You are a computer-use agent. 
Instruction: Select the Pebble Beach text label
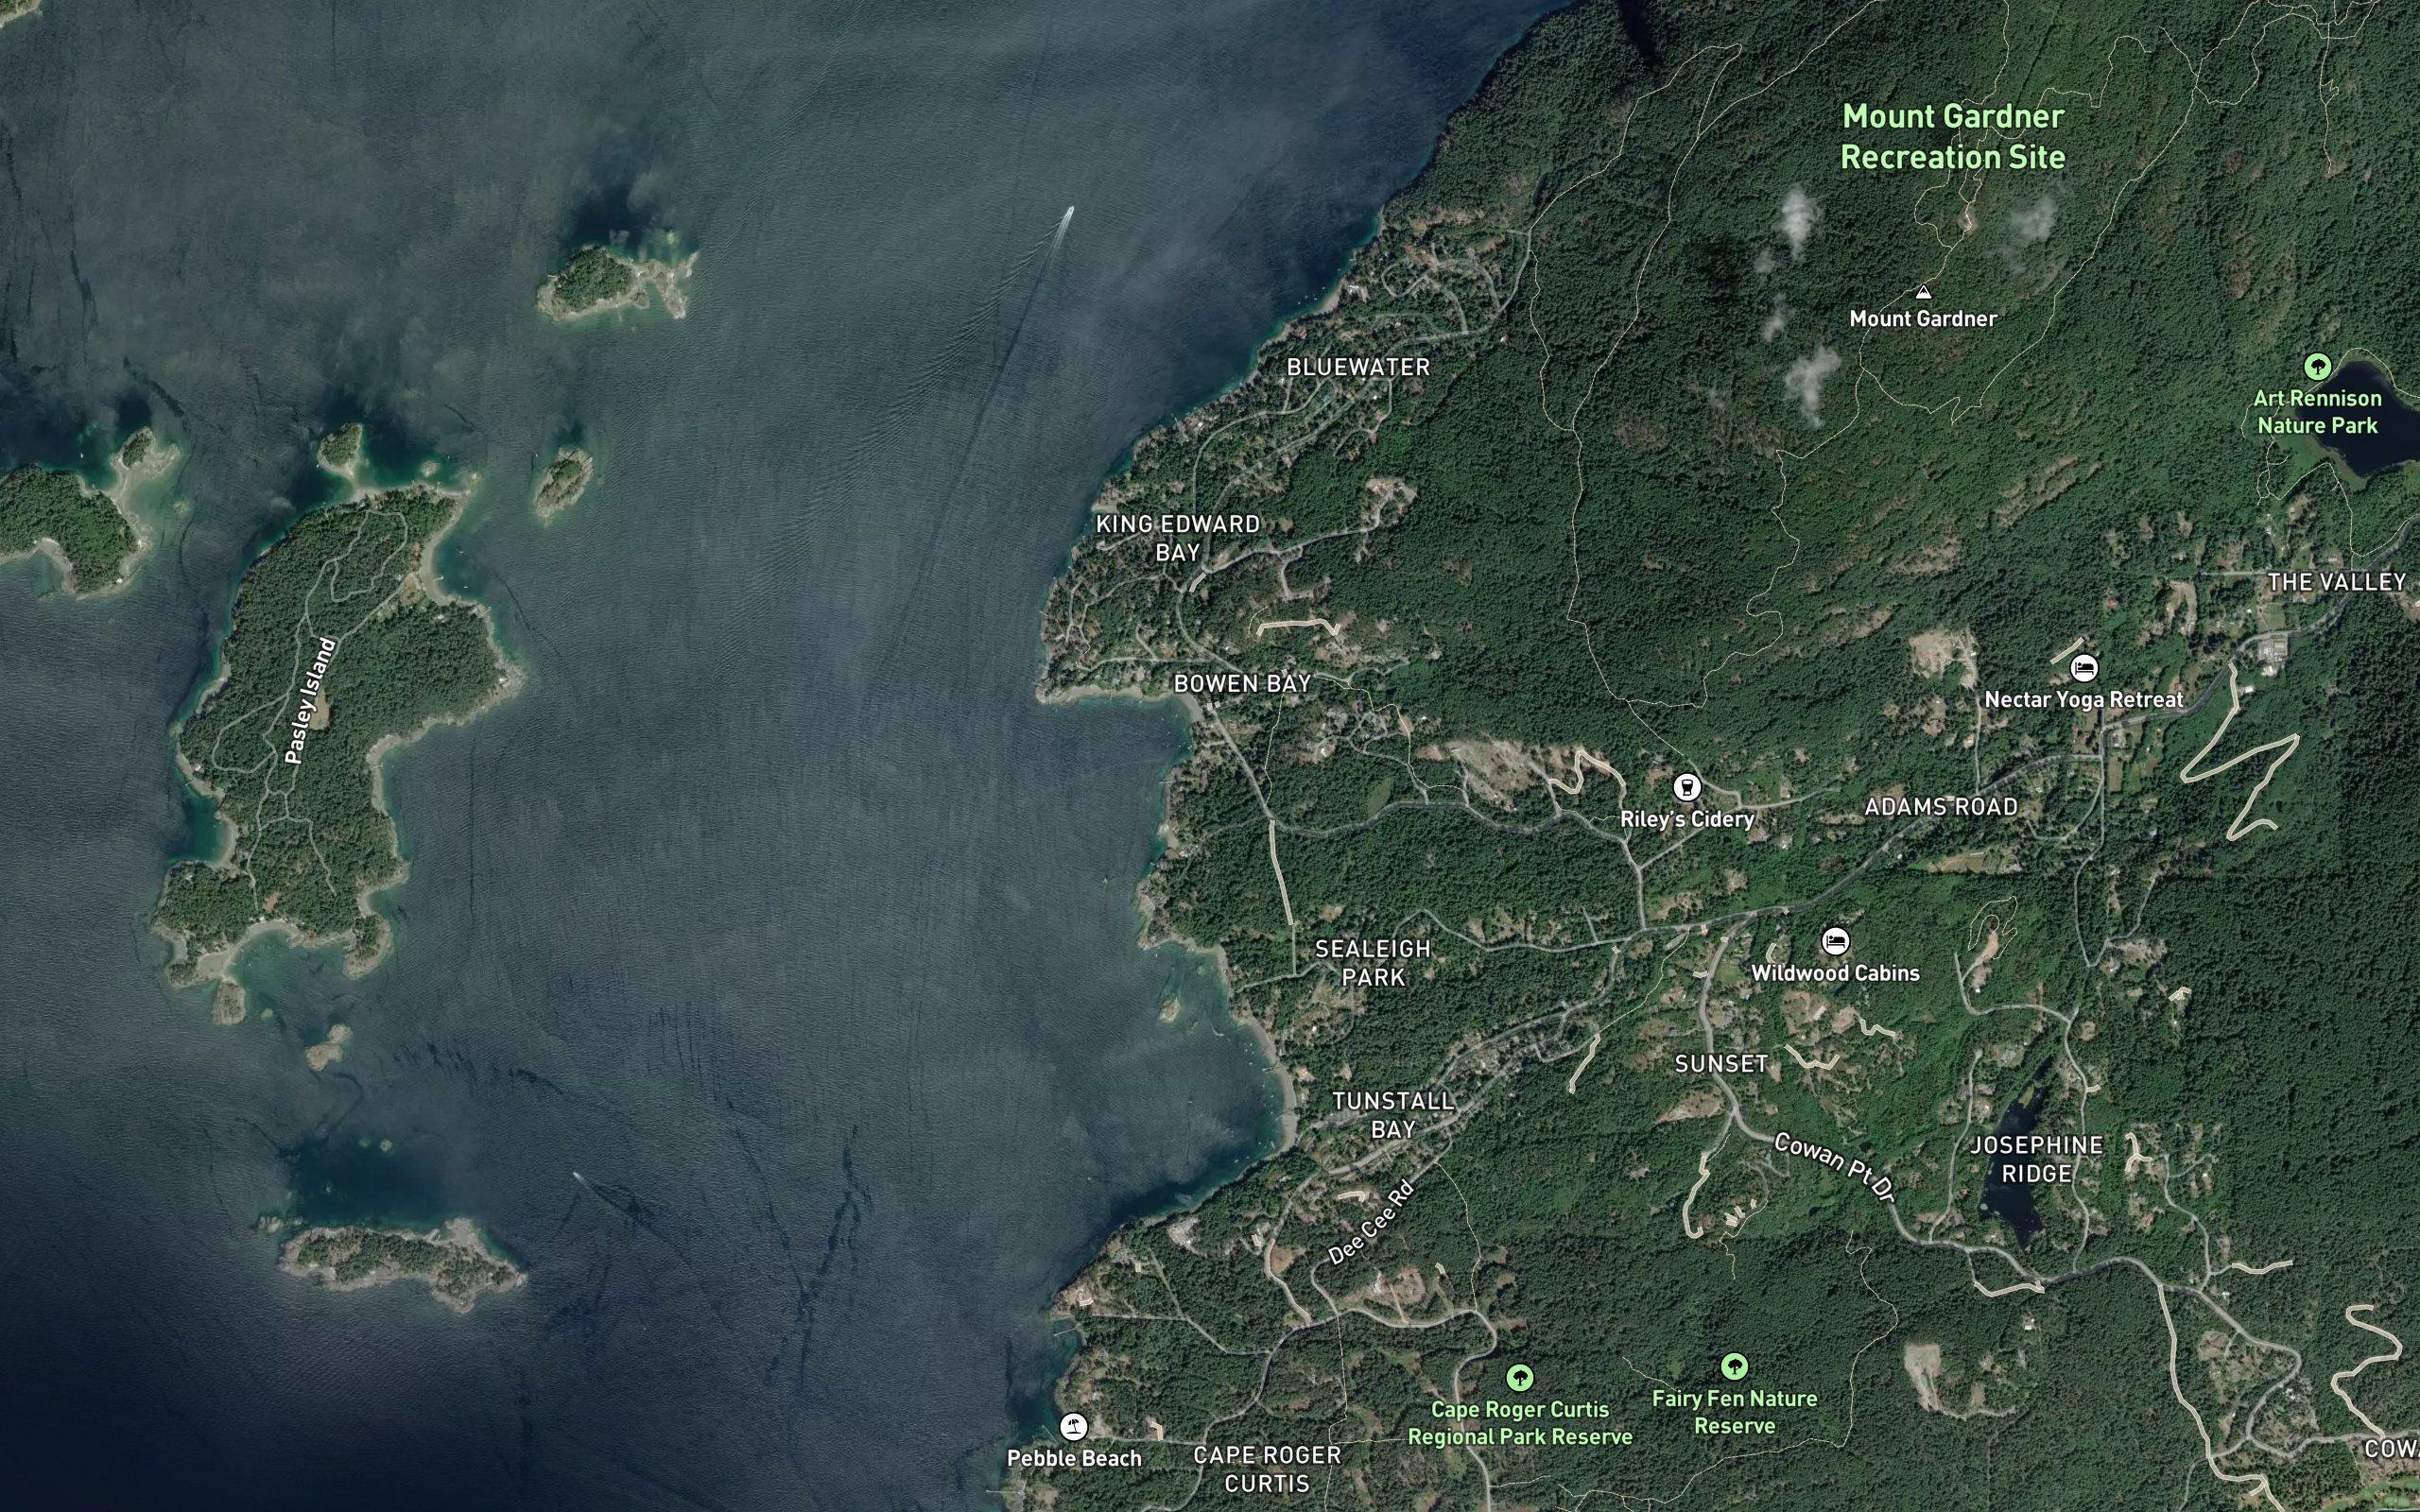pyautogui.click(x=1073, y=1458)
